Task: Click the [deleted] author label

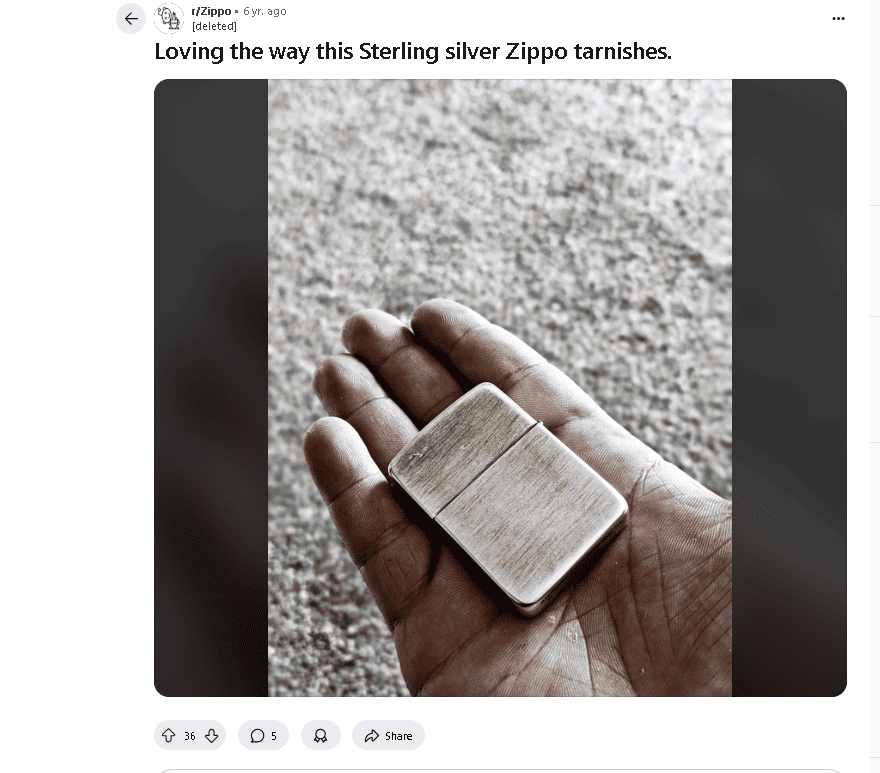Action: [x=214, y=26]
